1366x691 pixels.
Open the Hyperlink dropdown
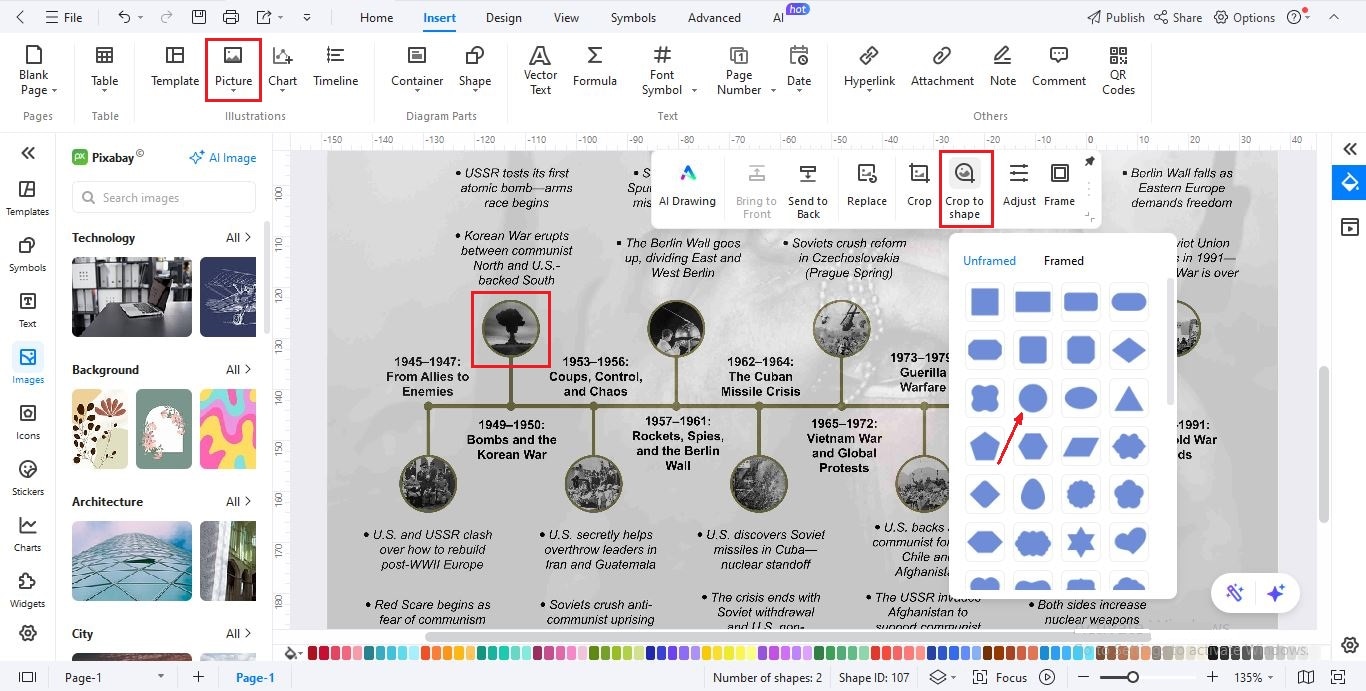click(869, 92)
